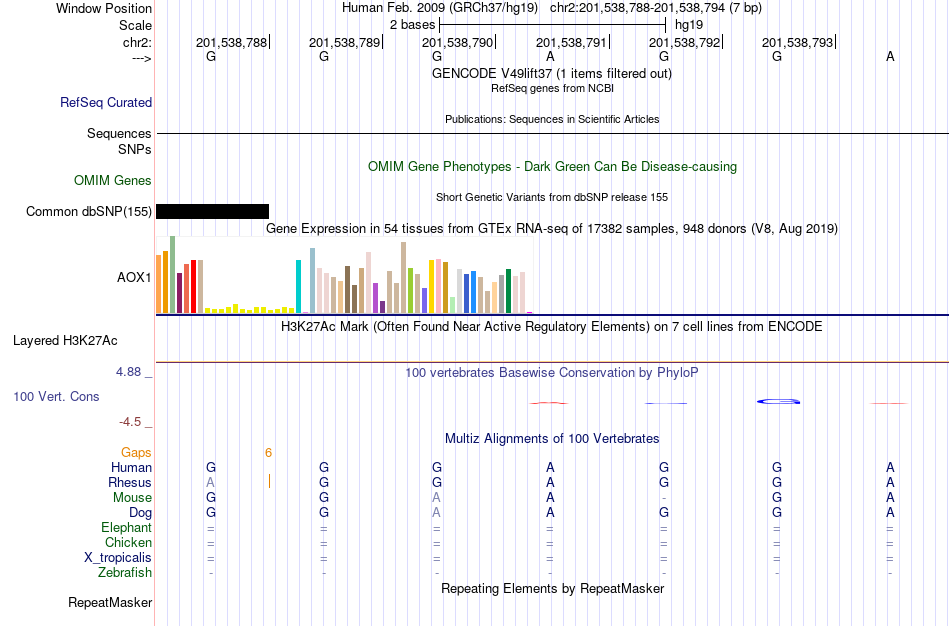This screenshot has height=626, width=950.
Task: Click the black Common dbSNP variant bar
Action: point(212,211)
